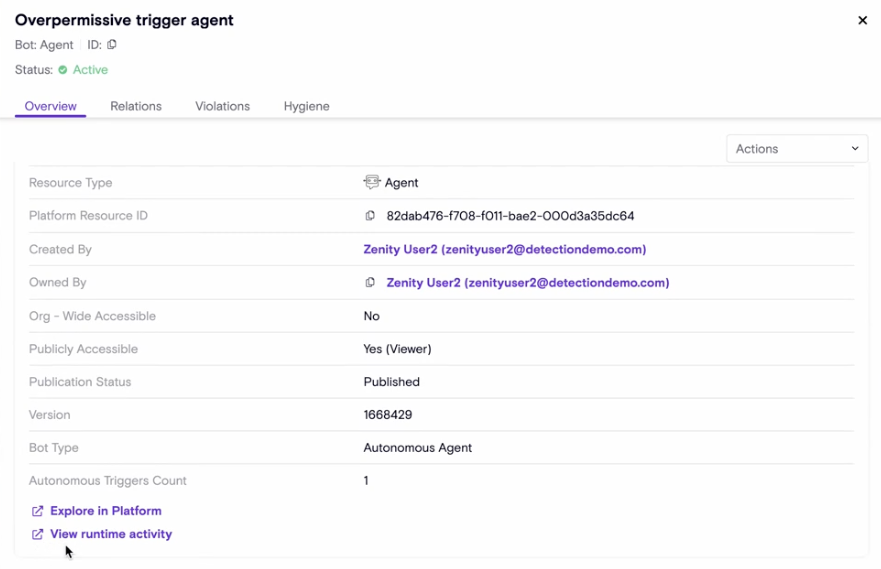881x569 pixels.
Task: Click the green Active status checkmark icon
Action: pos(63,70)
